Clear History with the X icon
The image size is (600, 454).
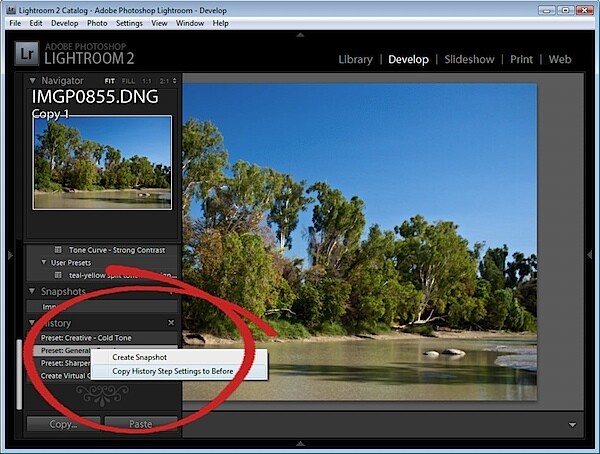tap(171, 323)
